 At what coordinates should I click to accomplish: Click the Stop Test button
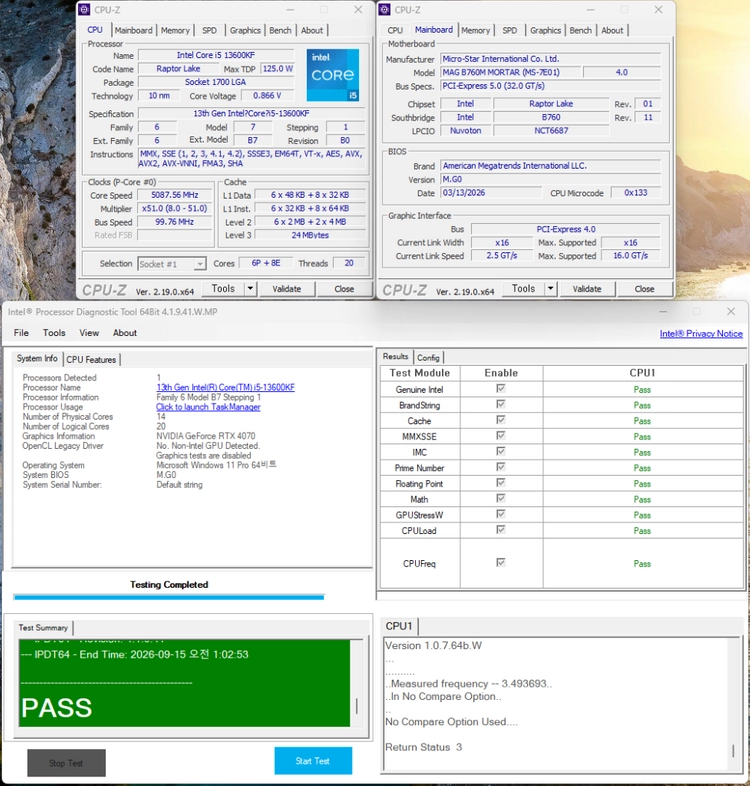(x=66, y=763)
